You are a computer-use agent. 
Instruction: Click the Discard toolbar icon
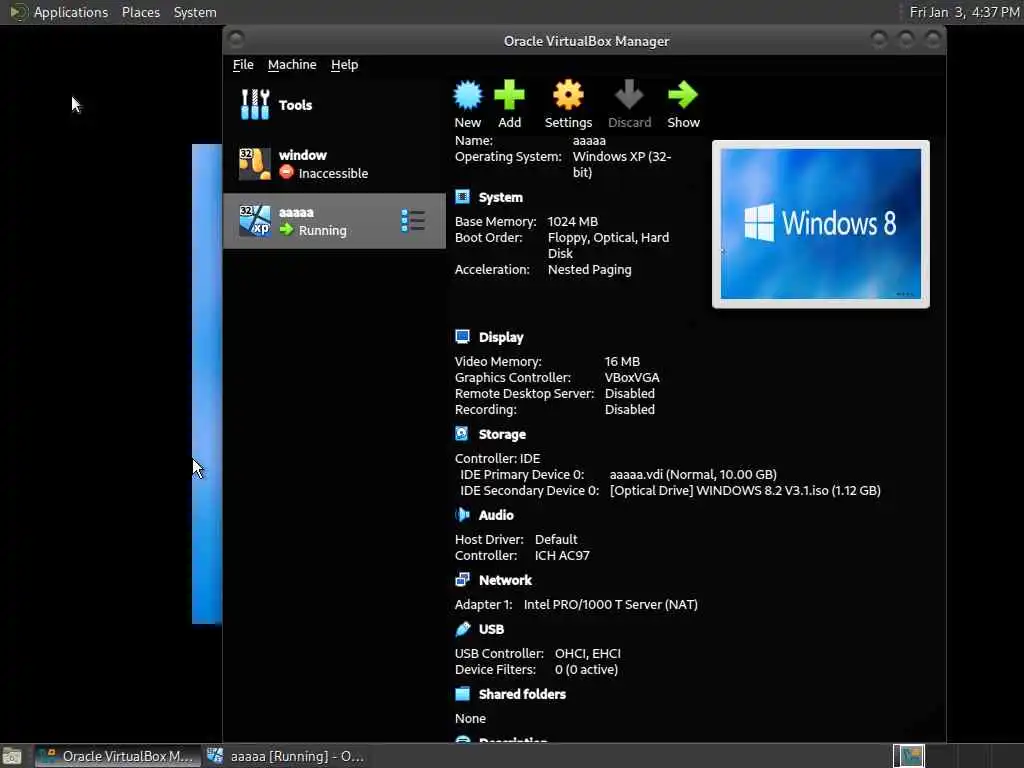click(629, 95)
